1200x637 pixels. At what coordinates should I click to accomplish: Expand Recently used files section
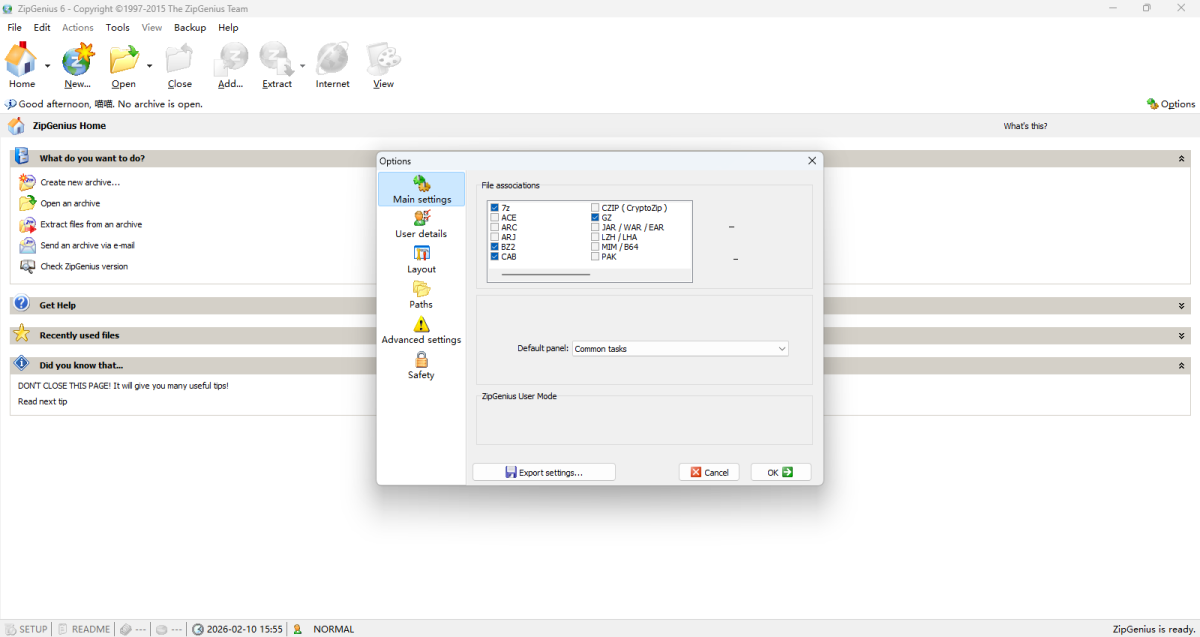click(1182, 336)
